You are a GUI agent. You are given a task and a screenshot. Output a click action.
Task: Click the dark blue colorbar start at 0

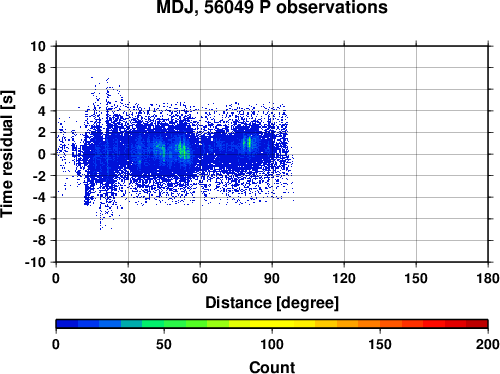pos(67,323)
